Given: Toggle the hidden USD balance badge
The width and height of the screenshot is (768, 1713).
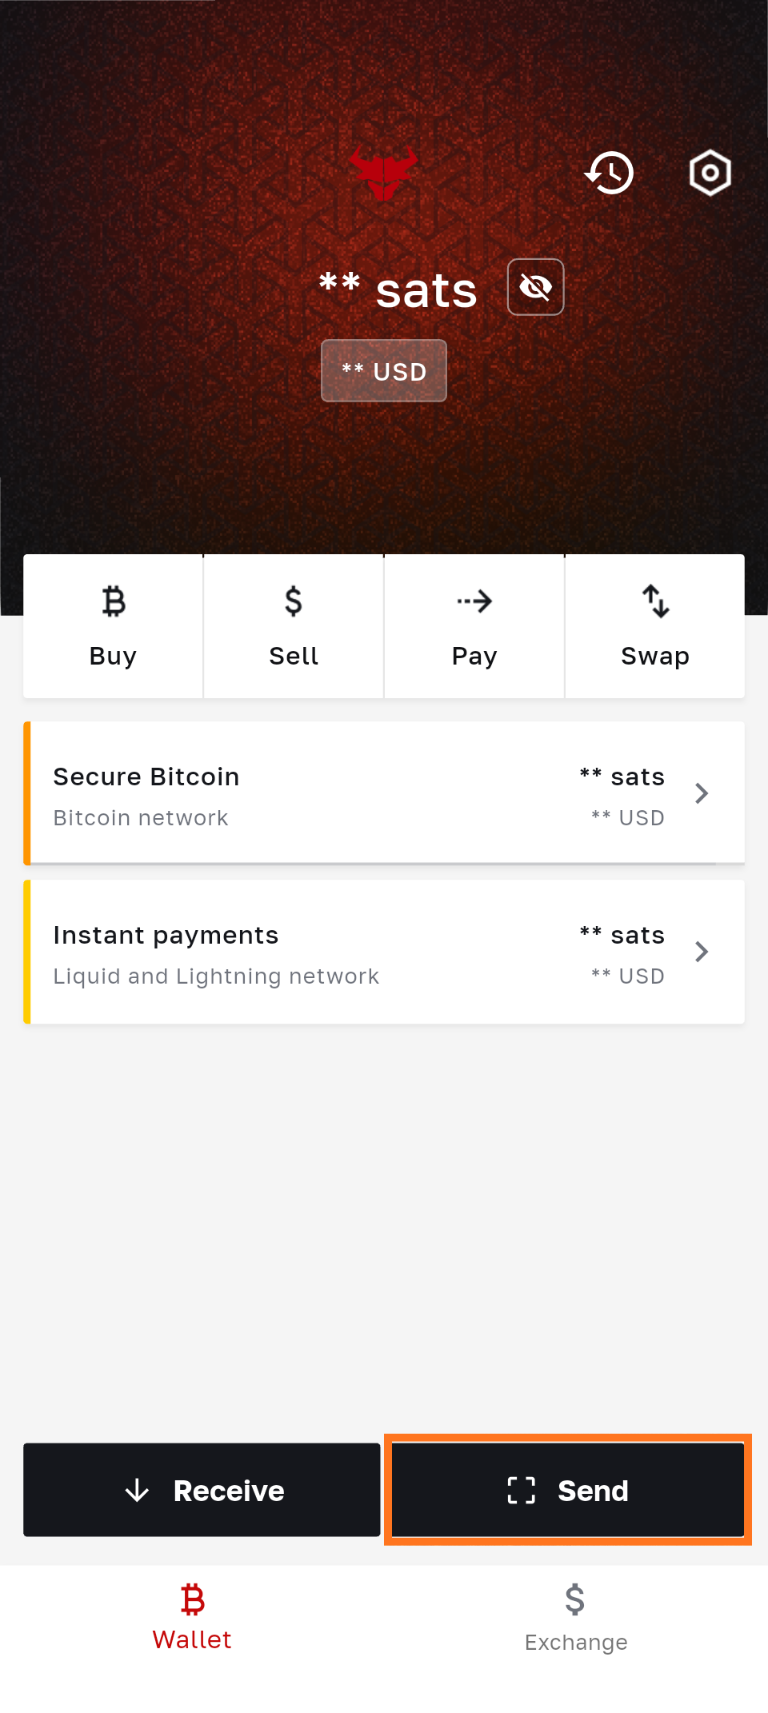Looking at the screenshot, I should [384, 372].
